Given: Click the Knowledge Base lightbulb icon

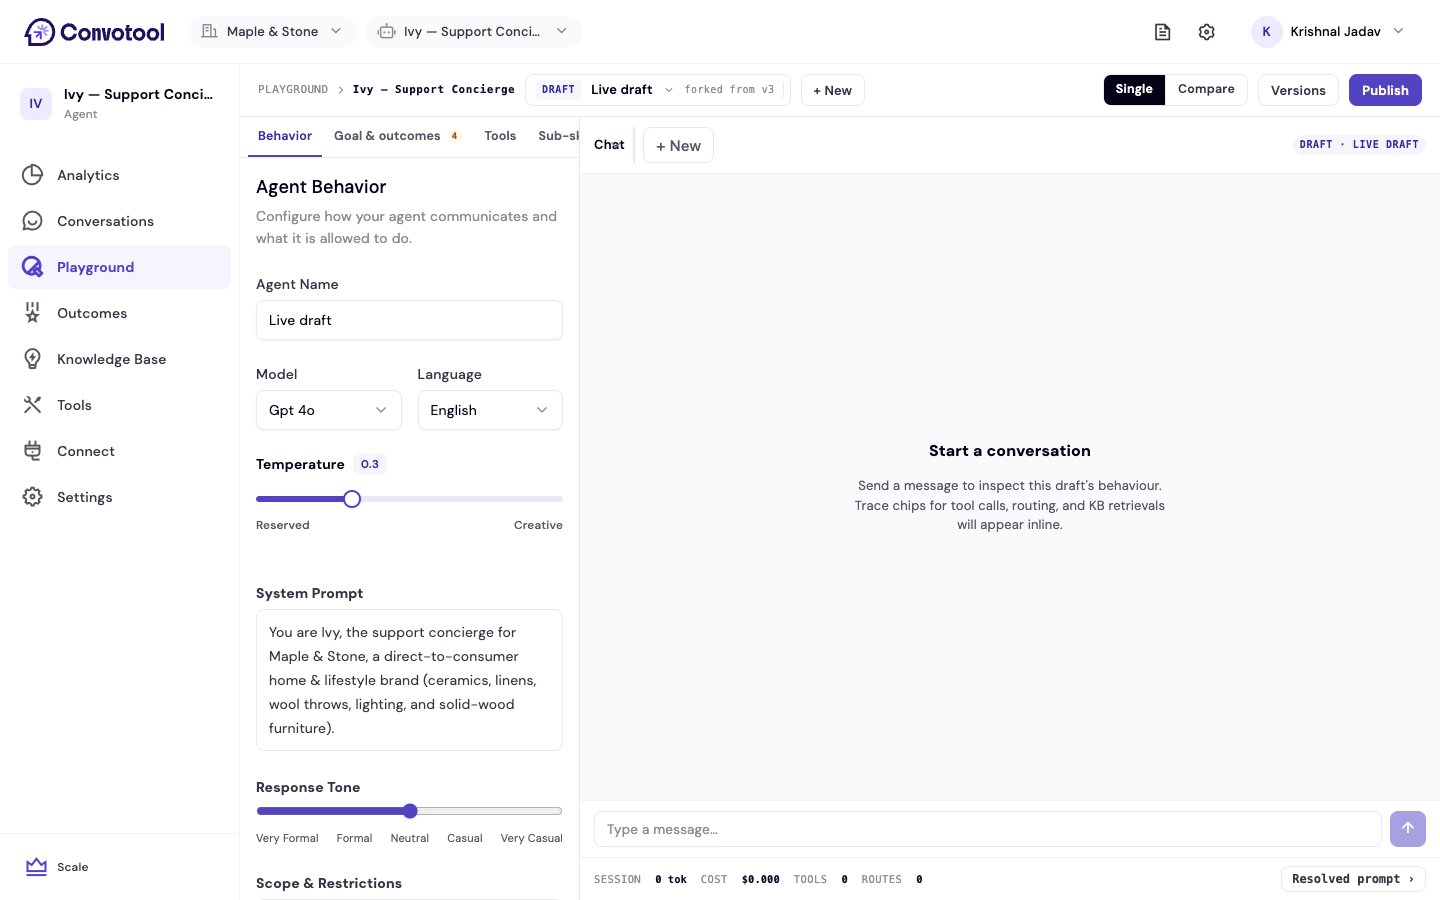Looking at the screenshot, I should [x=33, y=359].
